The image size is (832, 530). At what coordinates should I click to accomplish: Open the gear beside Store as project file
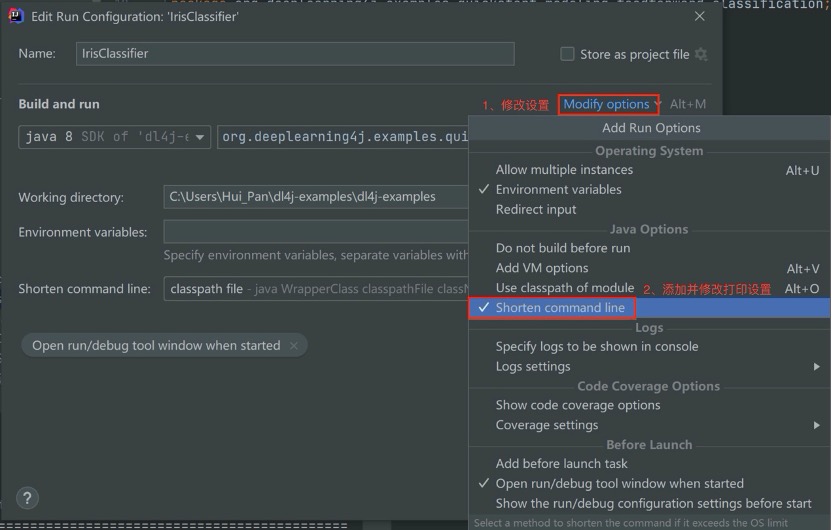(701, 54)
